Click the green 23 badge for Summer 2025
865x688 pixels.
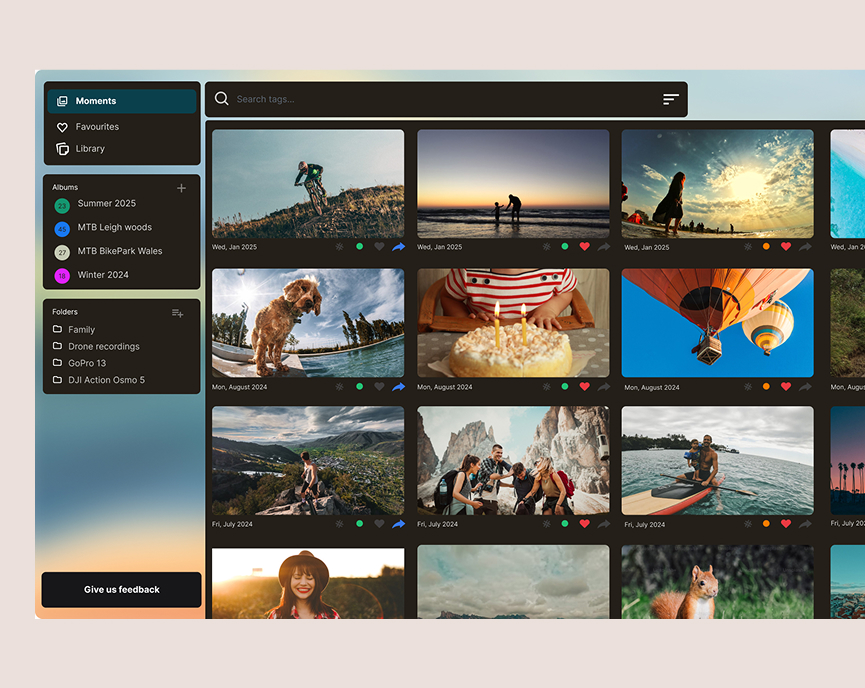pyautogui.click(x=62, y=206)
